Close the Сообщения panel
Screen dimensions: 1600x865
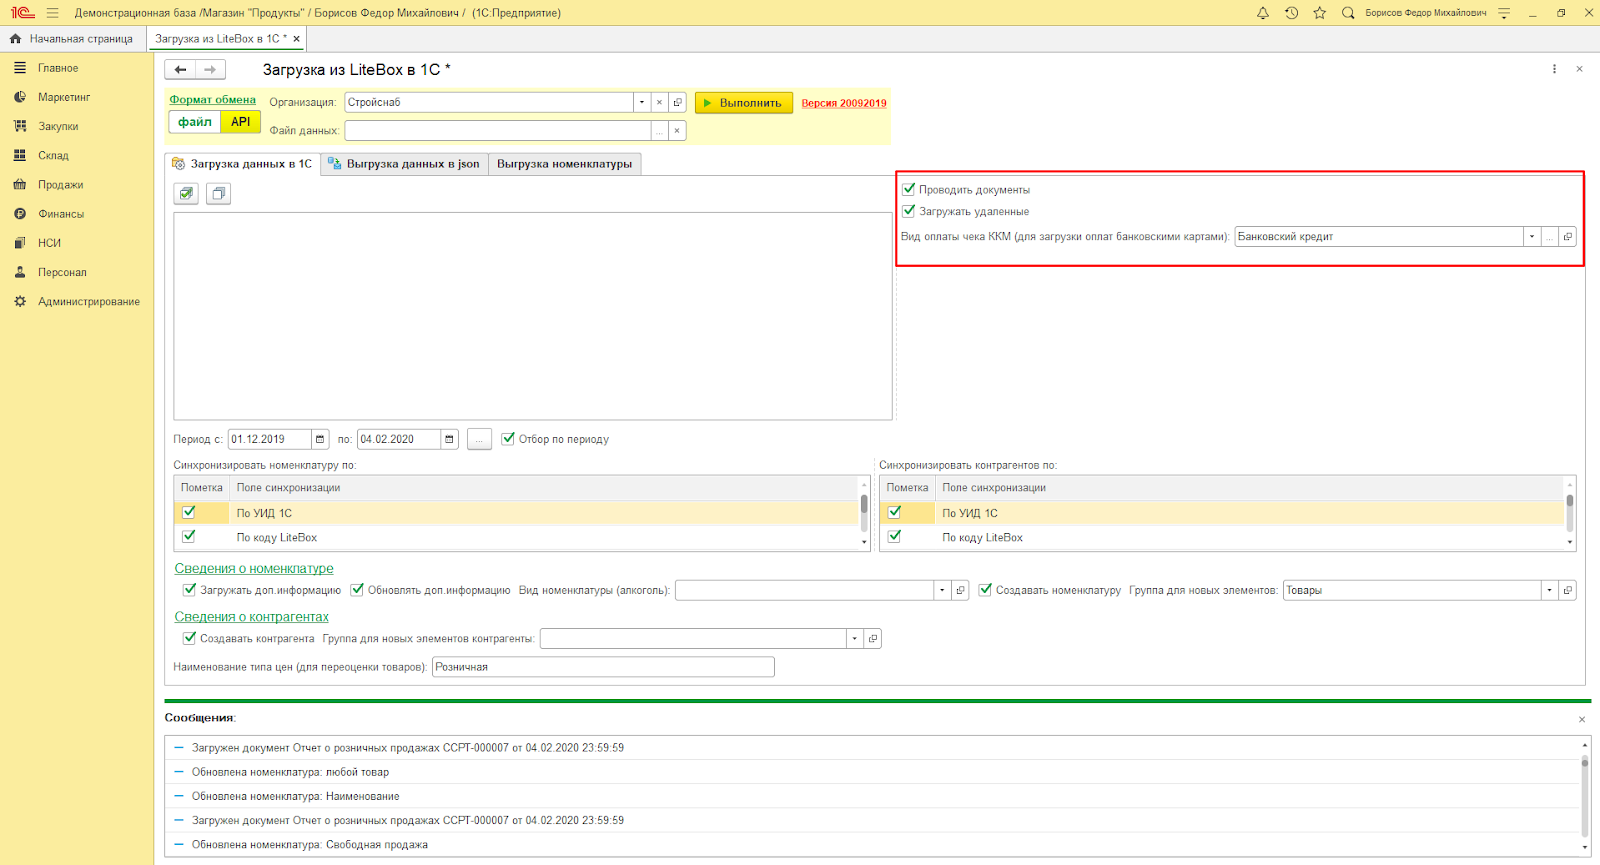pos(1582,719)
